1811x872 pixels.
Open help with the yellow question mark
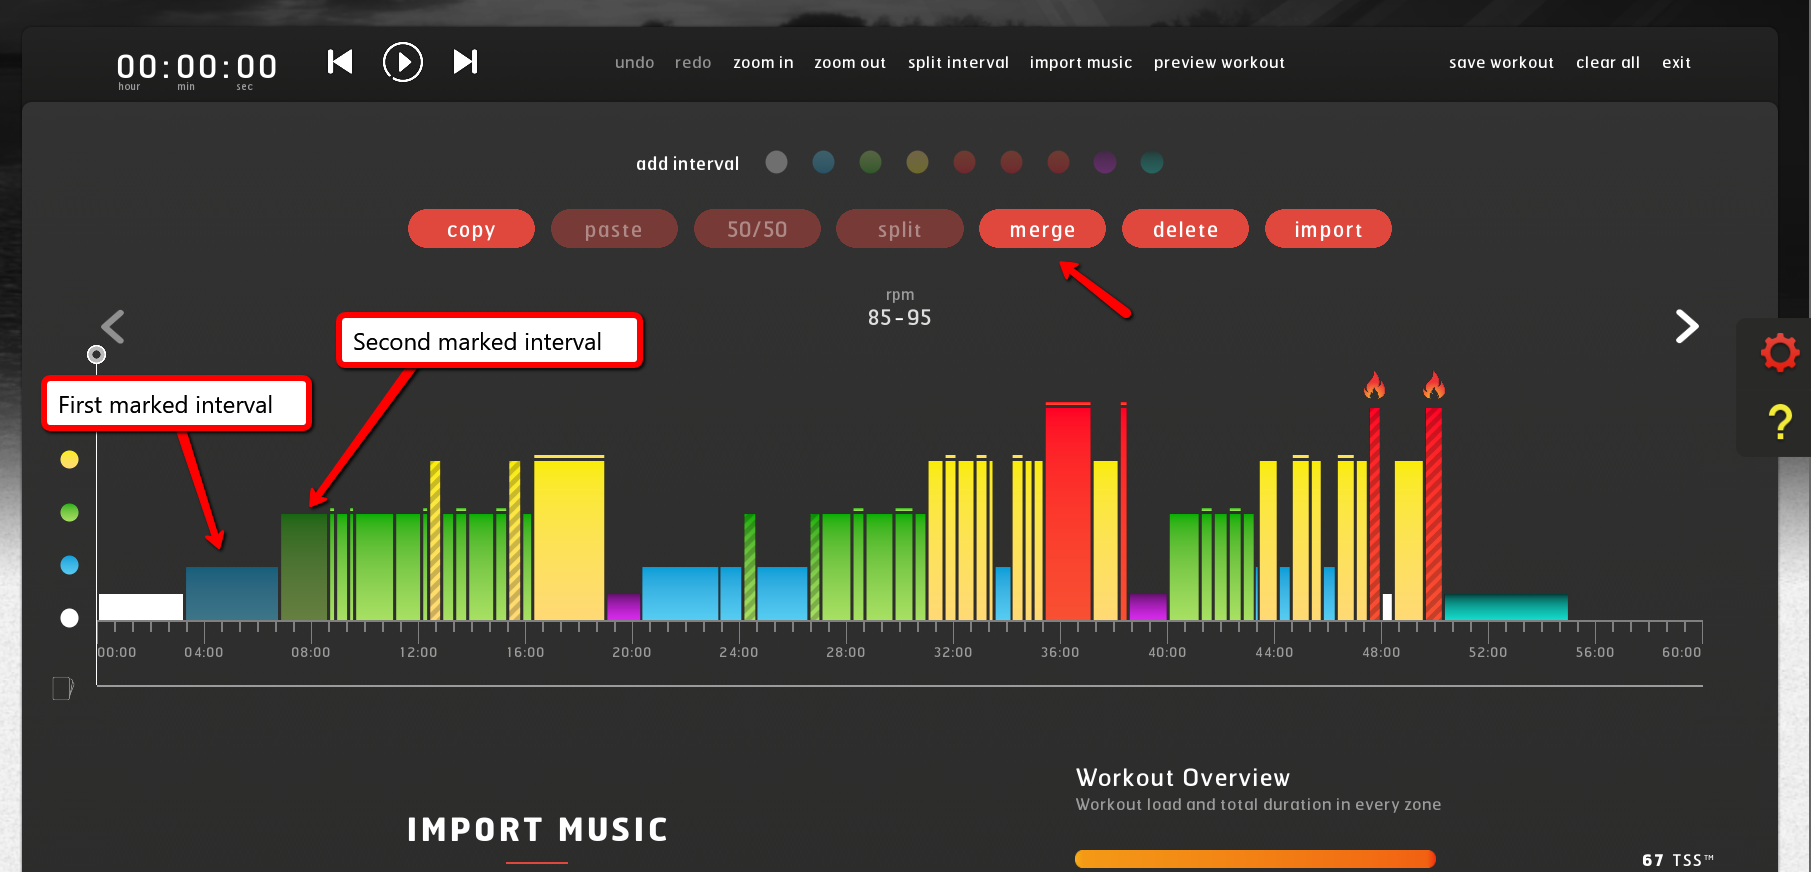pyautogui.click(x=1779, y=422)
